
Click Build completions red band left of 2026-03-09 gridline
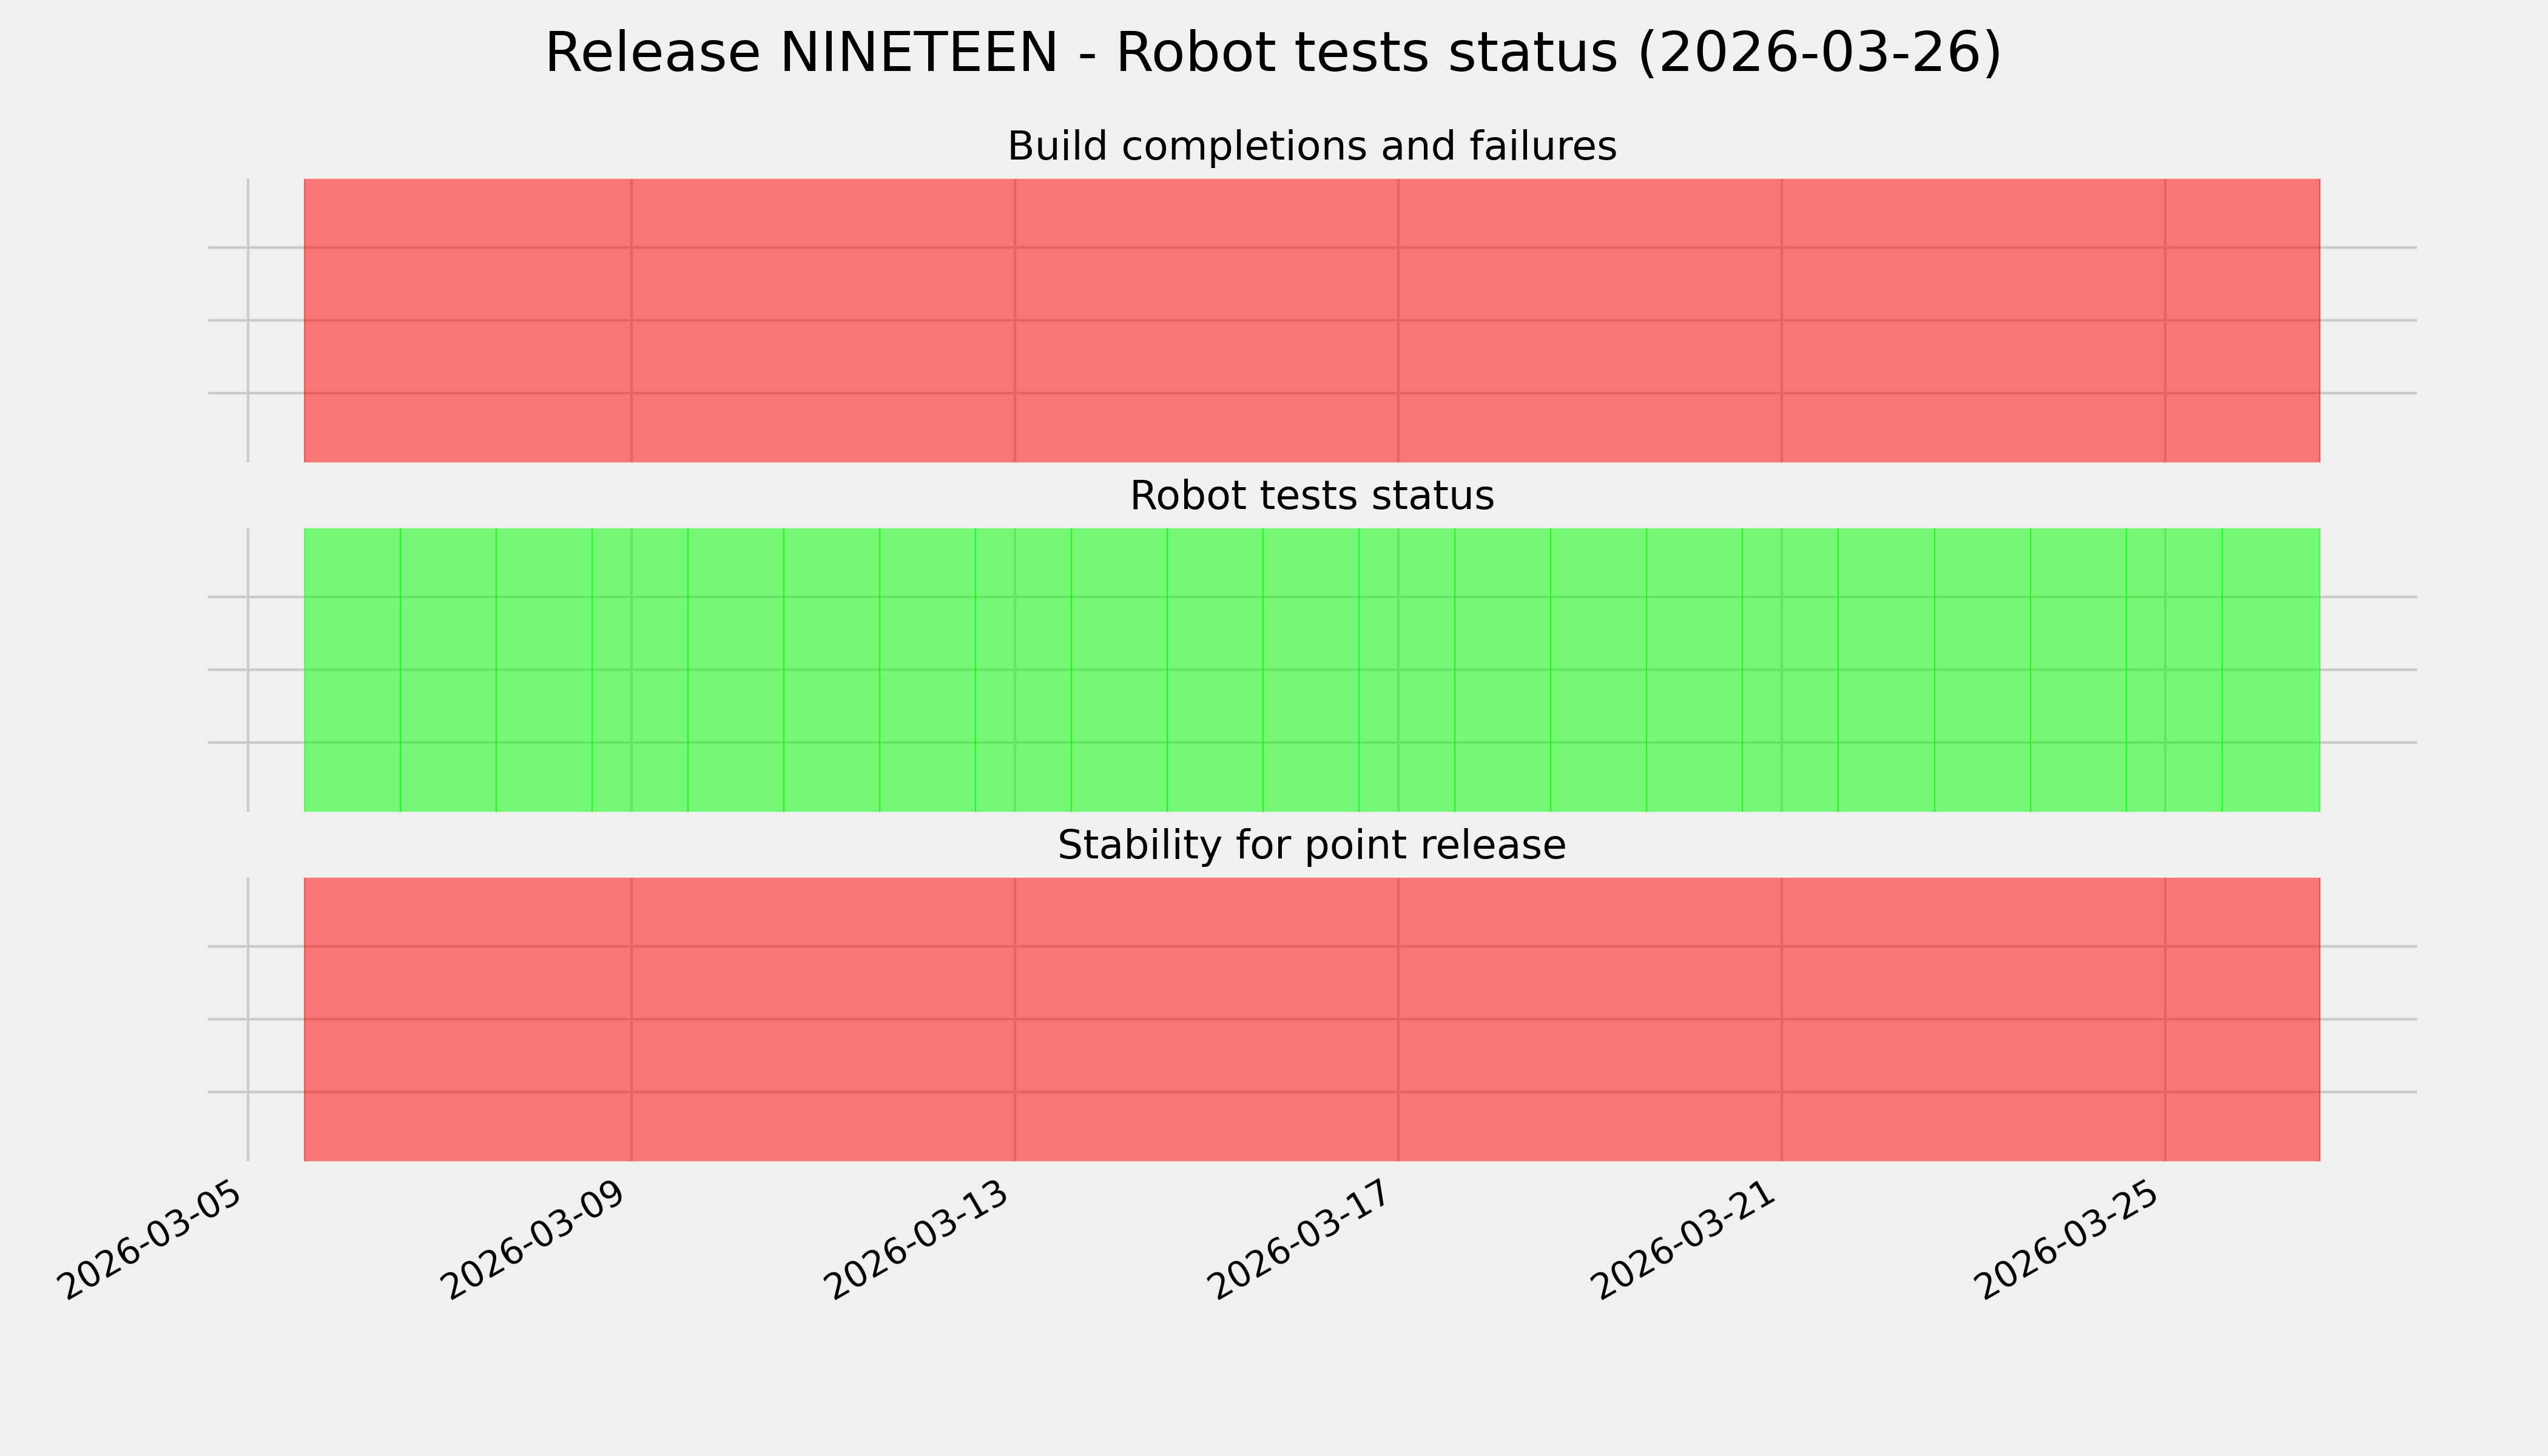pos(467,320)
